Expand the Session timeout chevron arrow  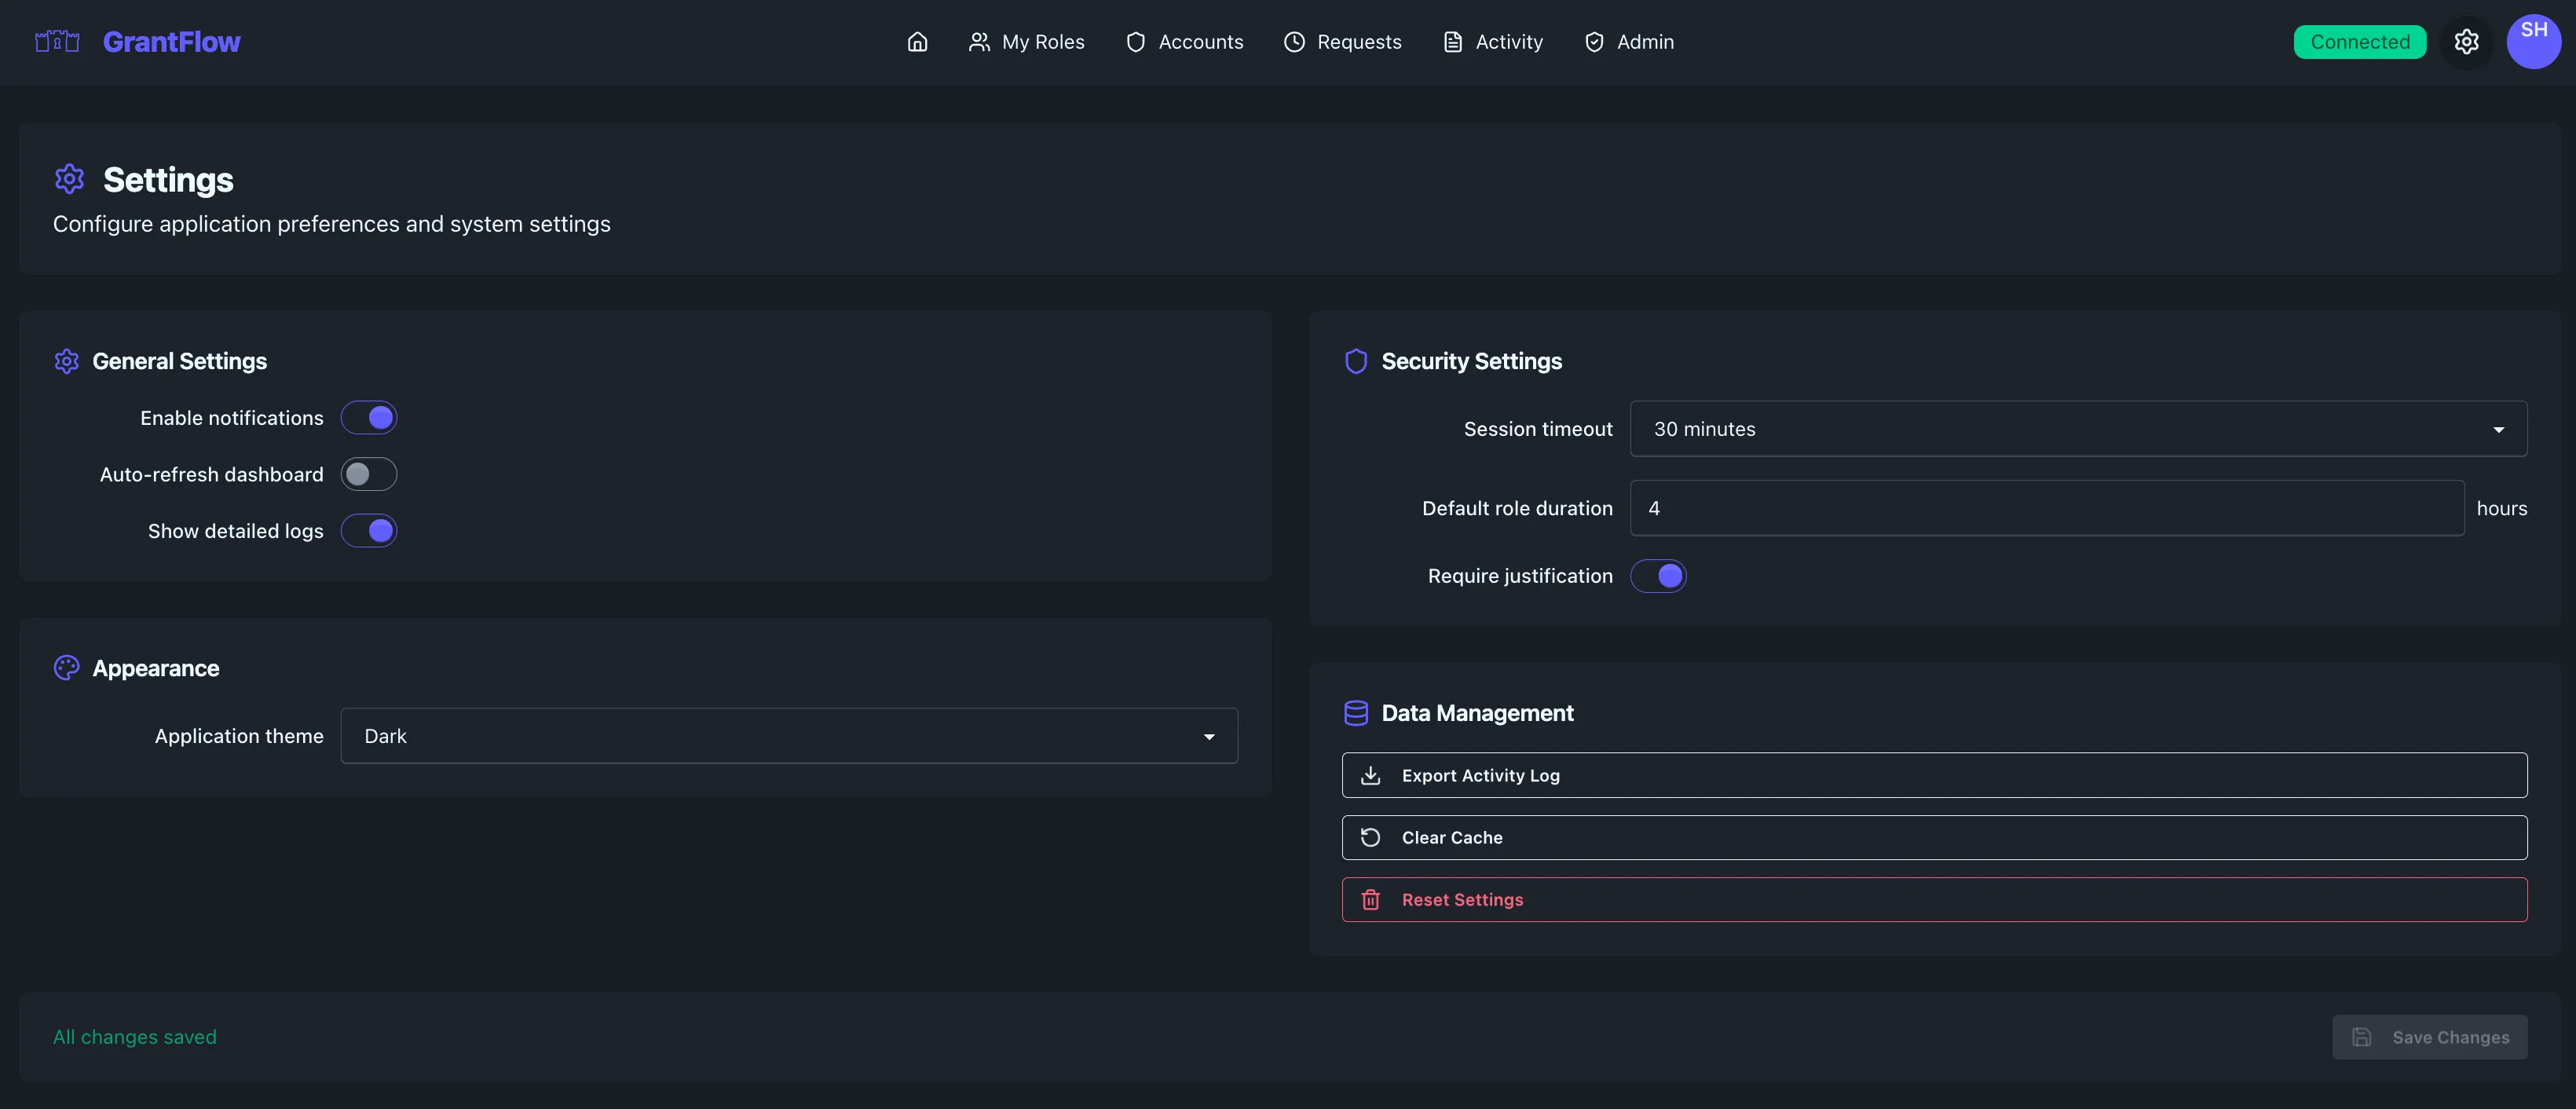2498,428
